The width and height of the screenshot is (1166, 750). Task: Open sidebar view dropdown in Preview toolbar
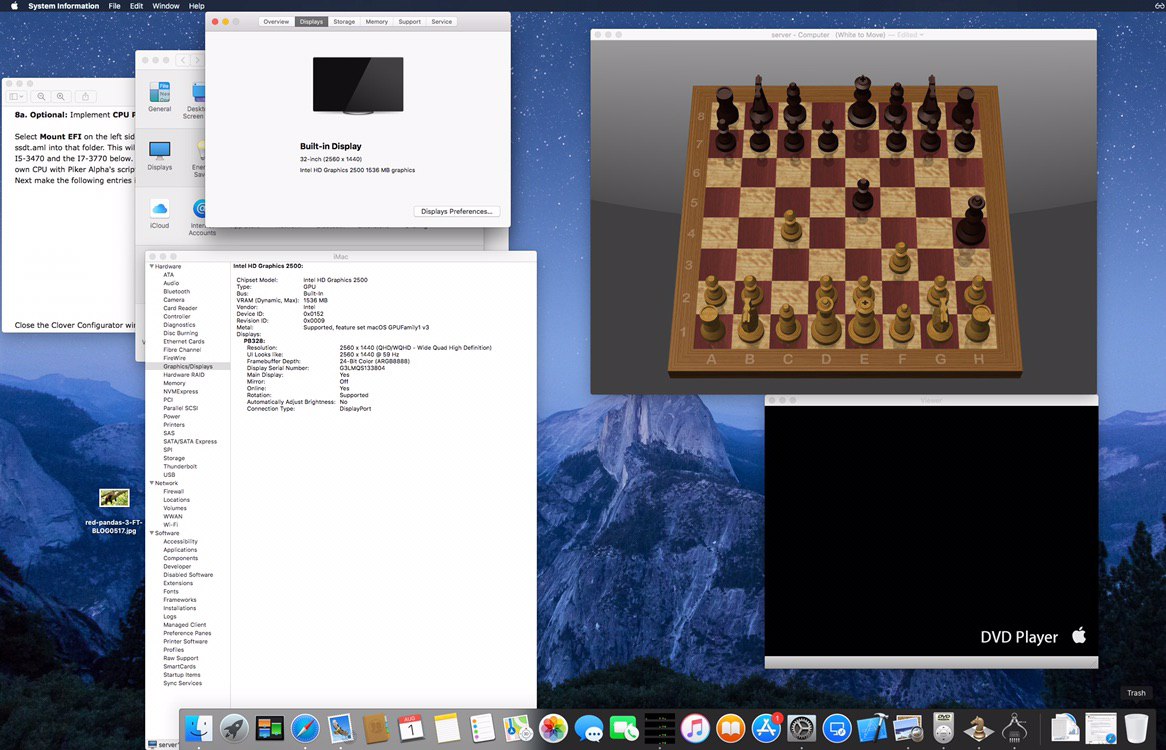tap(16, 96)
